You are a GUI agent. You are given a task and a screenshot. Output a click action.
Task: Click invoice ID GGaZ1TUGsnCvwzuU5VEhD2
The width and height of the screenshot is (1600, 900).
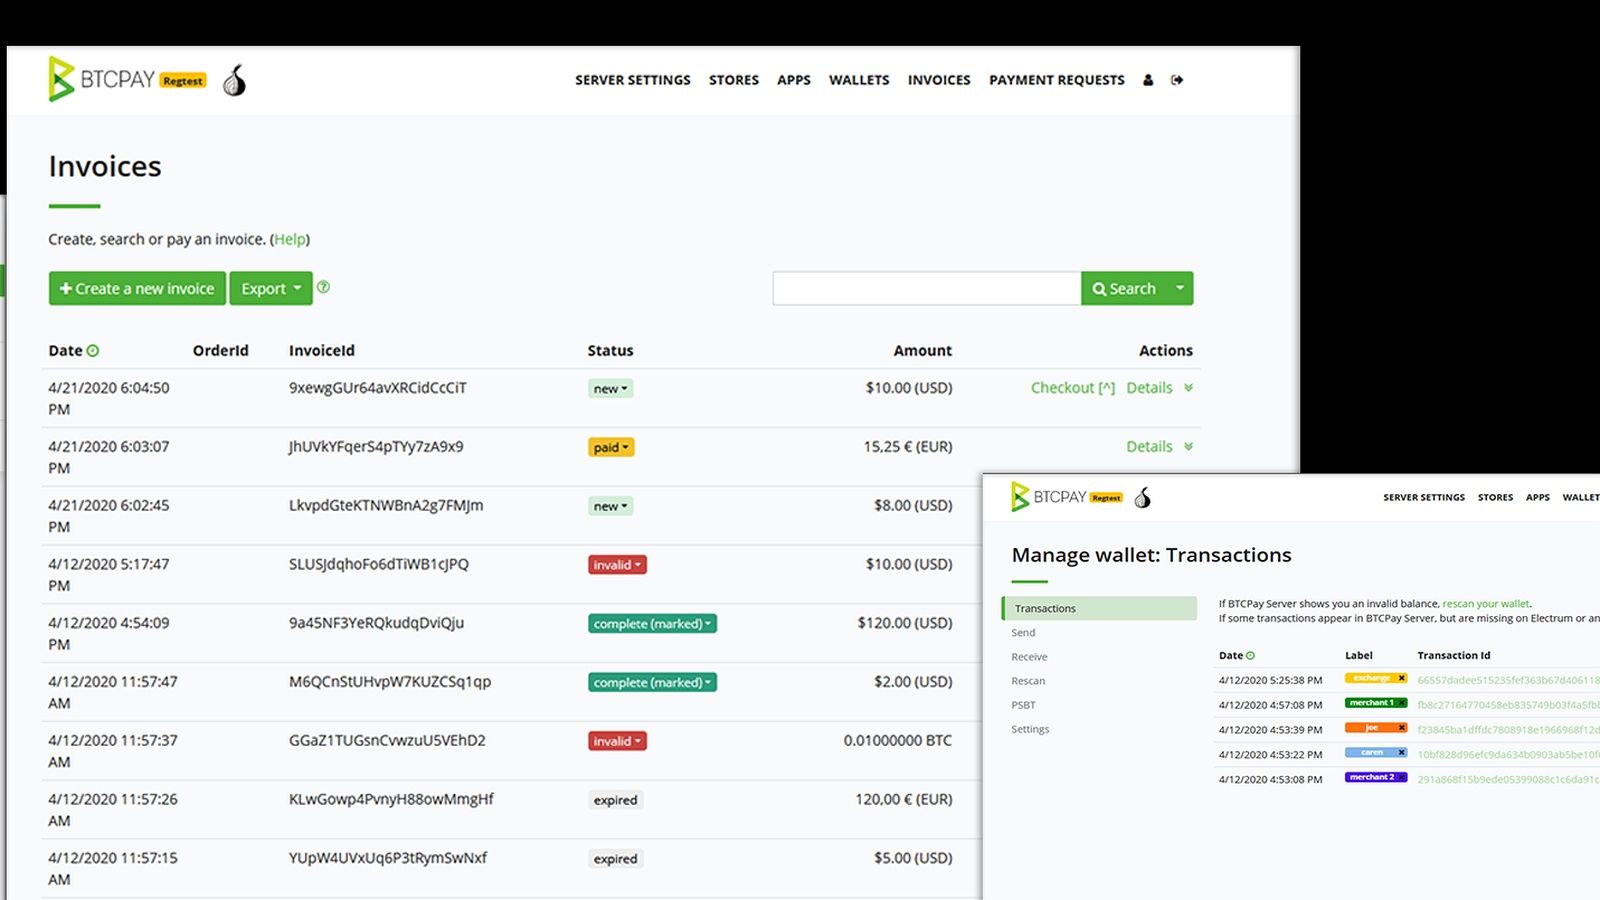click(387, 741)
